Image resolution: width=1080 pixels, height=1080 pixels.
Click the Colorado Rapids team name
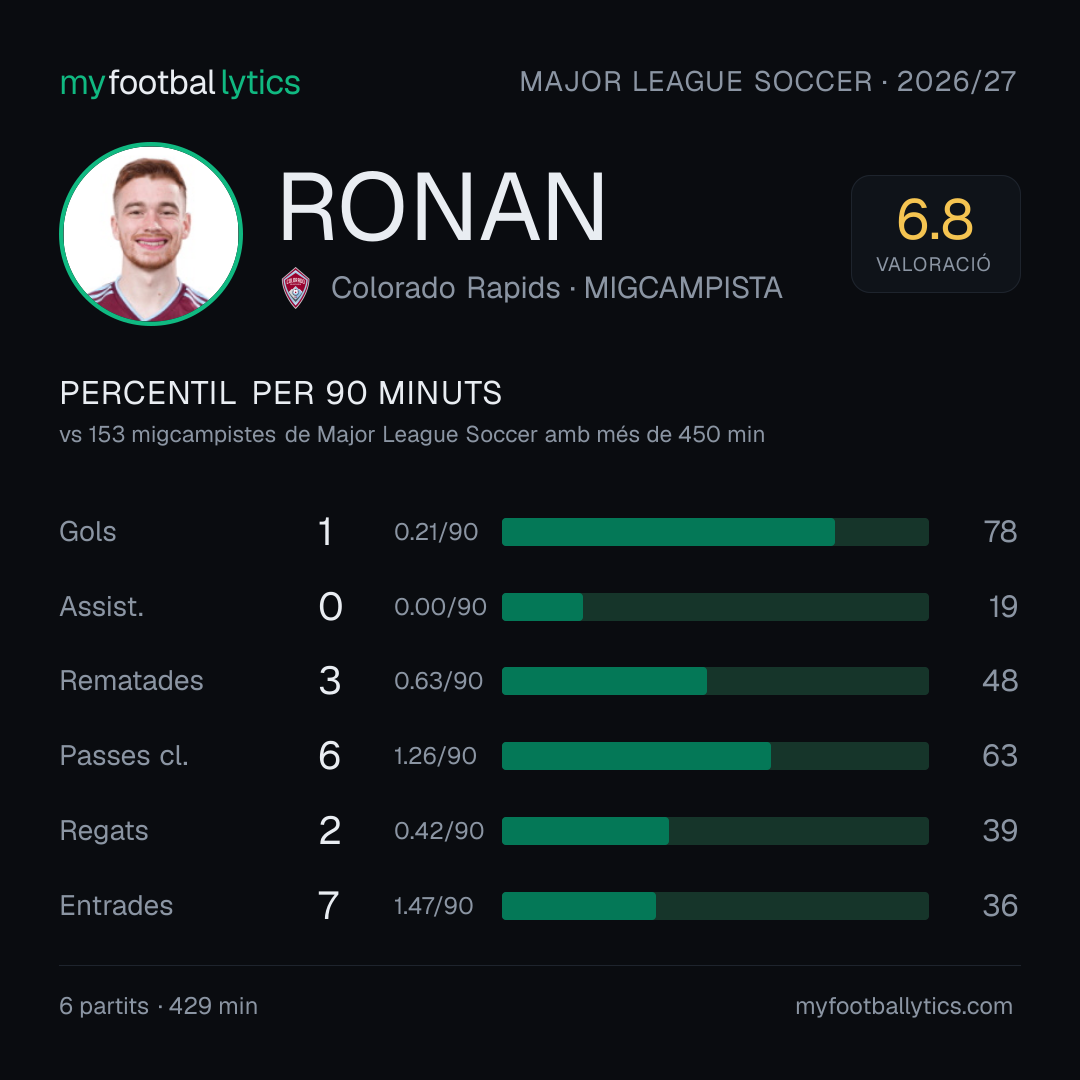click(x=446, y=288)
